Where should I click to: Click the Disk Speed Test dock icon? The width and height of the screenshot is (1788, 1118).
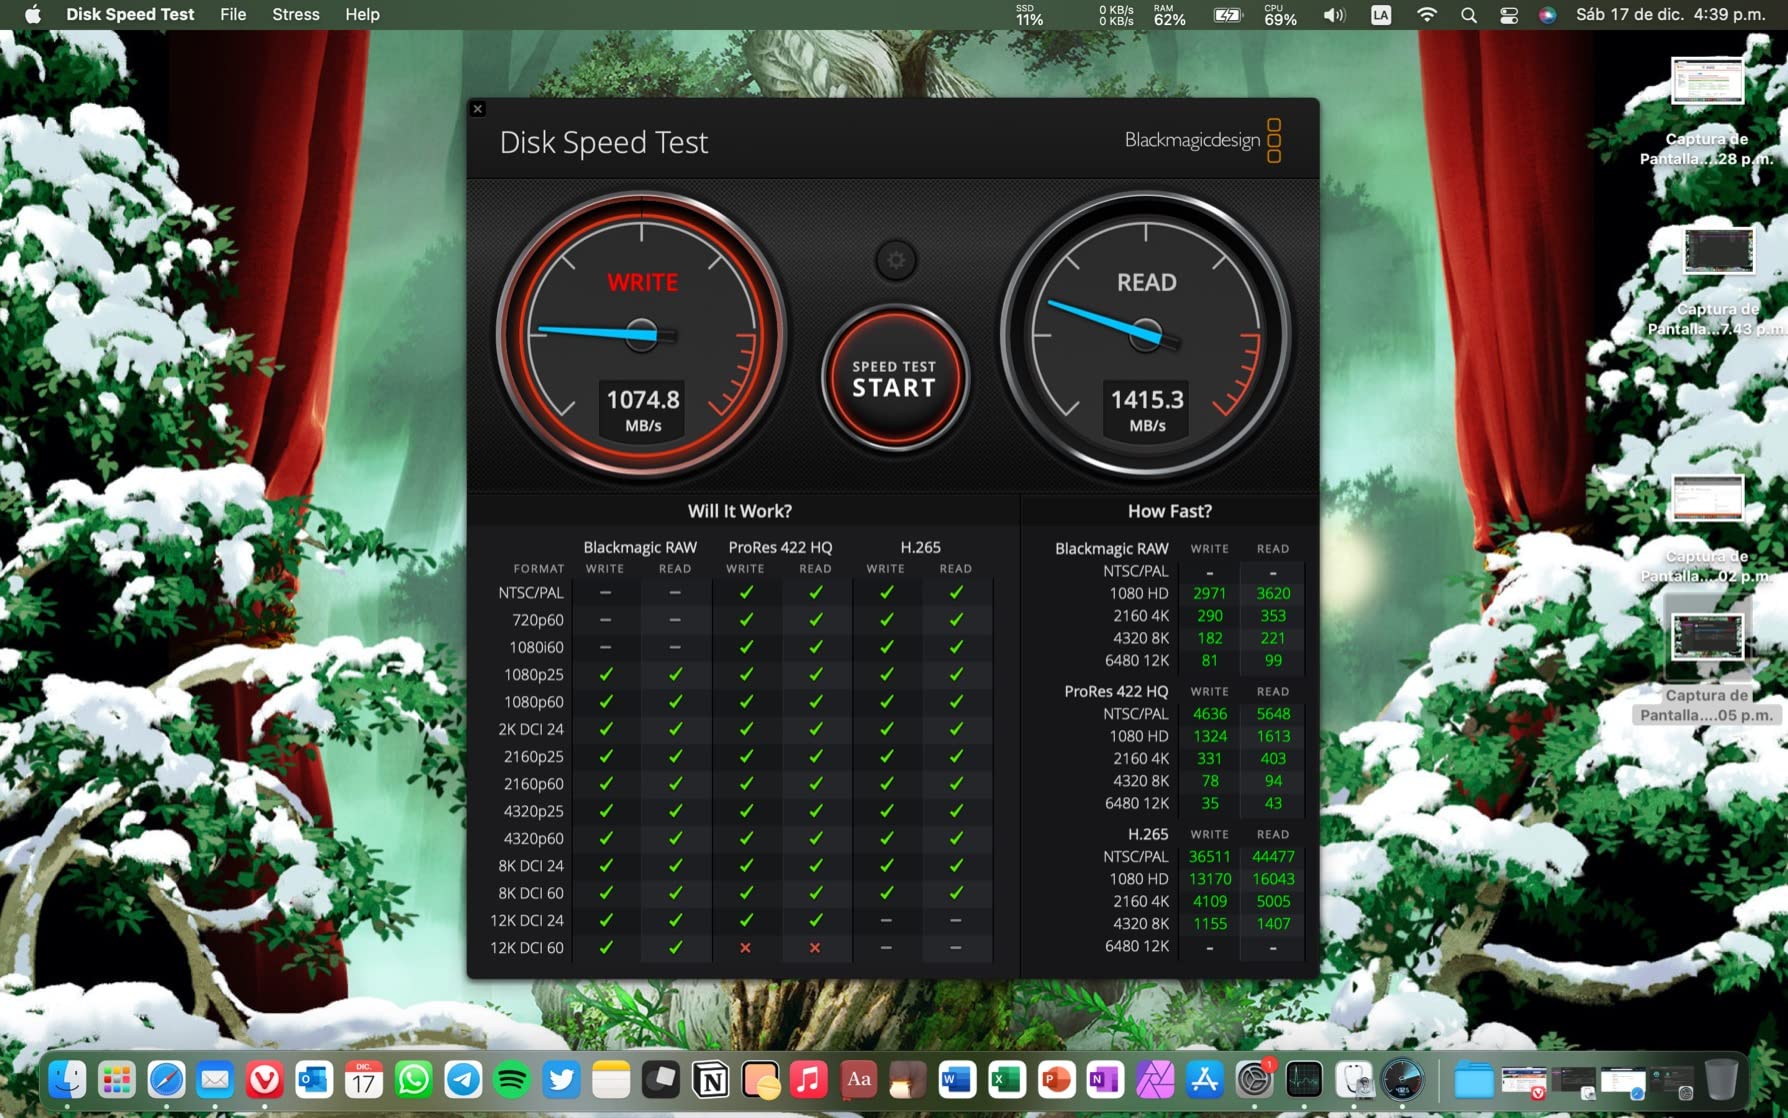click(x=1403, y=1080)
